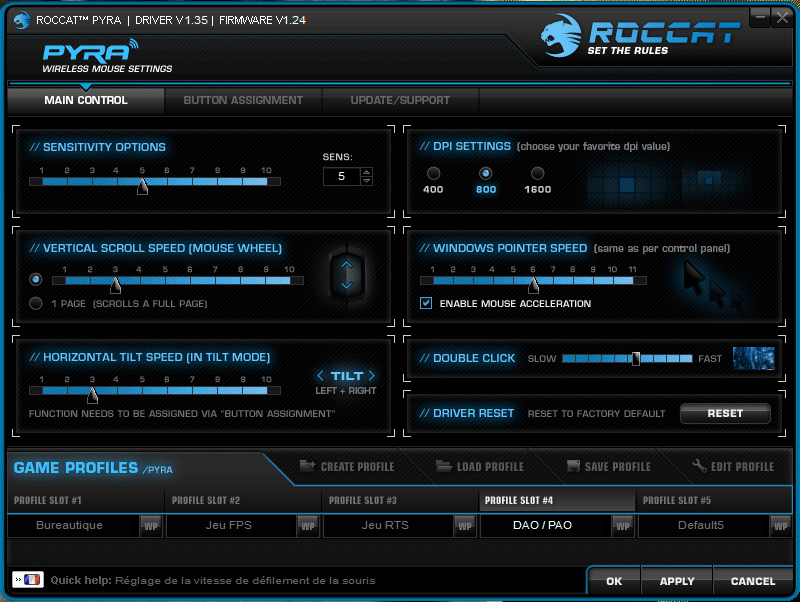The image size is (800, 602).
Task: Choose the 1600 DPI setting
Action: [537, 174]
